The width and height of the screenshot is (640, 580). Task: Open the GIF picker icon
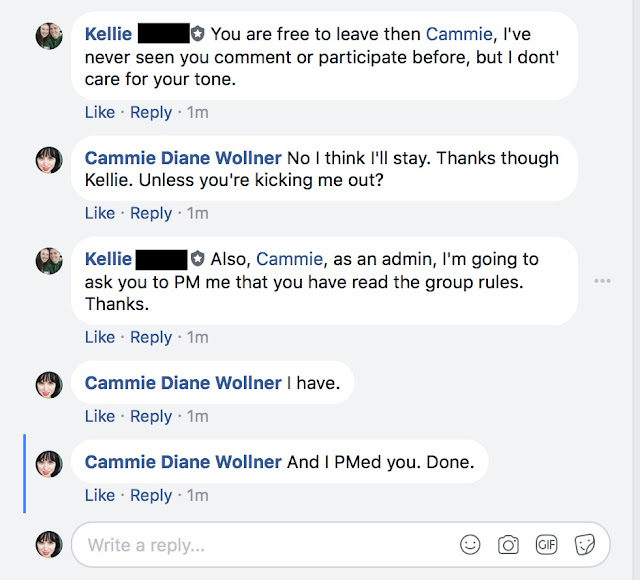(546, 545)
